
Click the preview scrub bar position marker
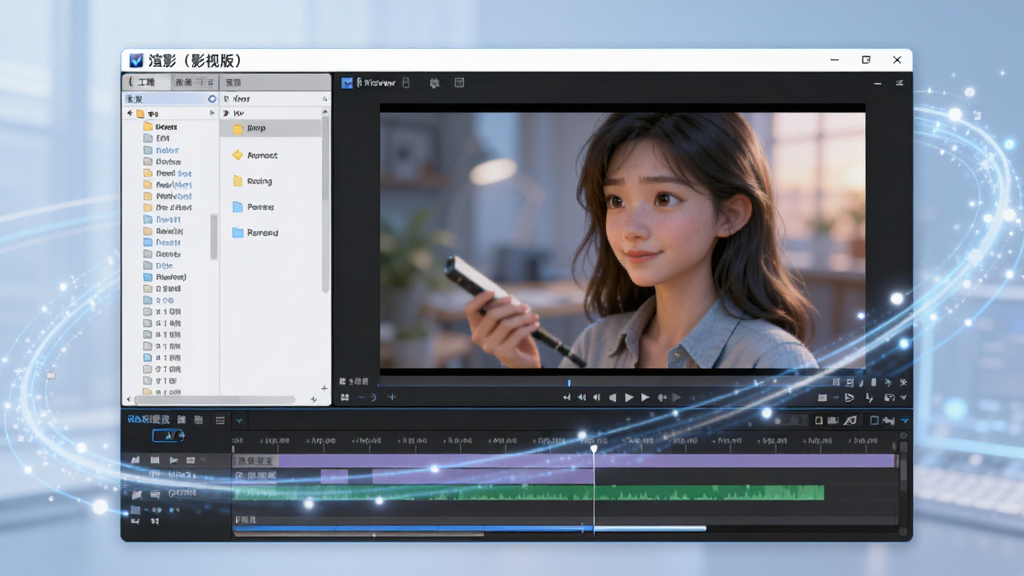coord(569,383)
